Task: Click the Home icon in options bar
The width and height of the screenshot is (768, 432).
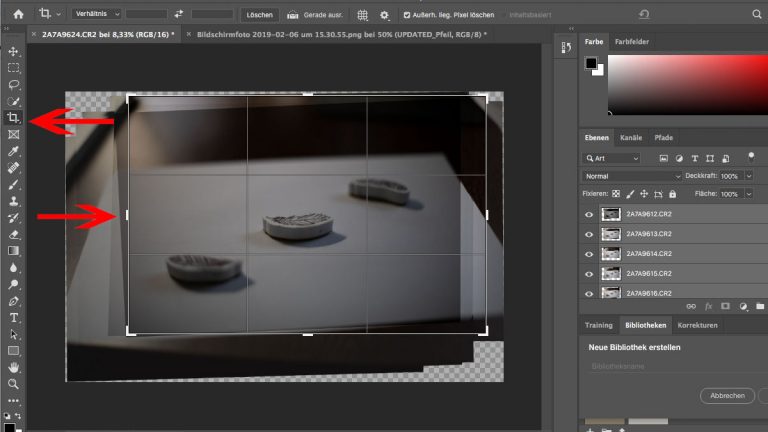Action: coord(18,15)
